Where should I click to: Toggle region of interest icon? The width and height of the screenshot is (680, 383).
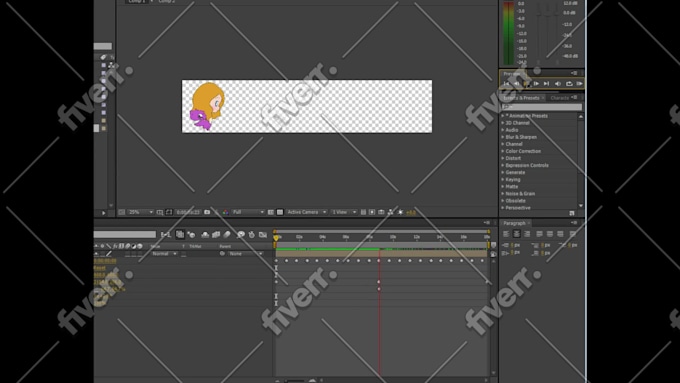click(271, 212)
